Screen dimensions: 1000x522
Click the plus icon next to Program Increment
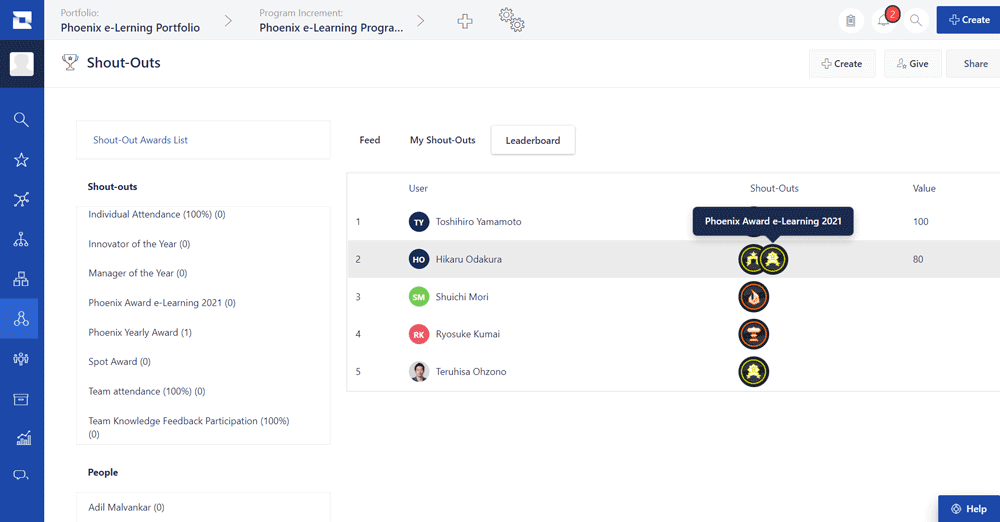coord(465,21)
